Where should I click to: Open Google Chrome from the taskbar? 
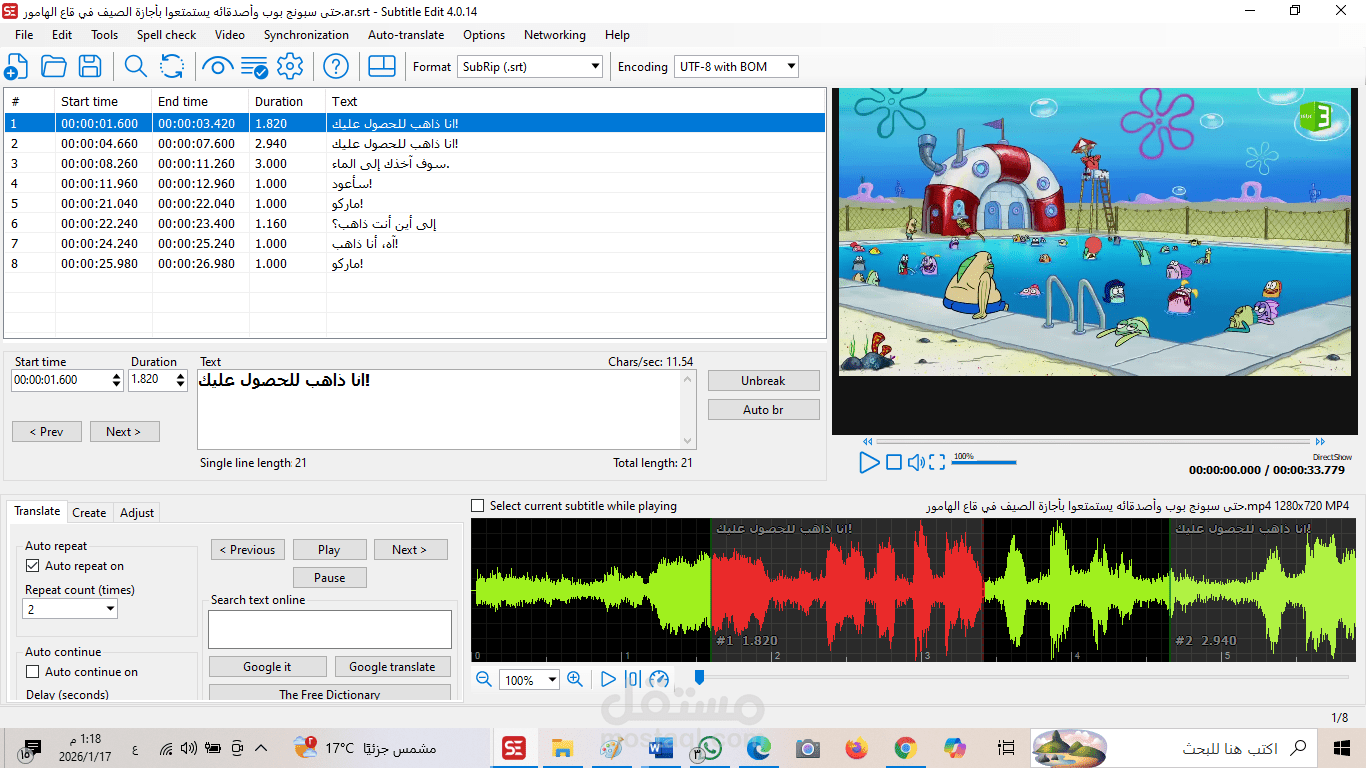905,748
